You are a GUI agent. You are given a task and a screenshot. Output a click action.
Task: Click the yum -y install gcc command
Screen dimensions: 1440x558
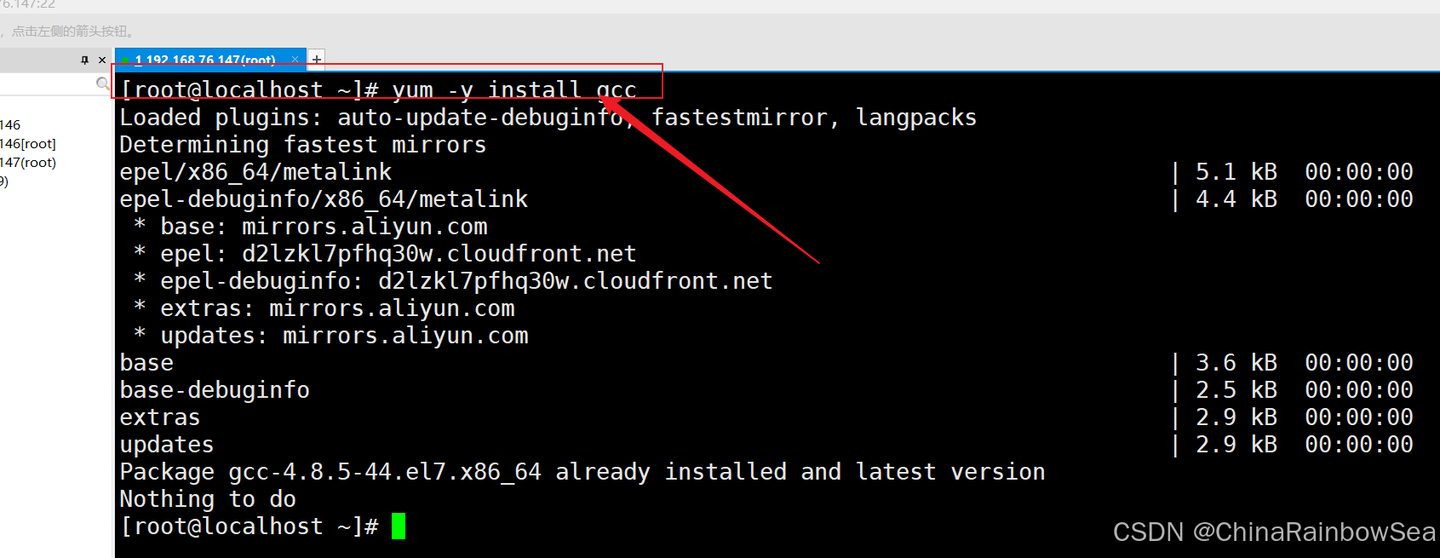click(514, 90)
